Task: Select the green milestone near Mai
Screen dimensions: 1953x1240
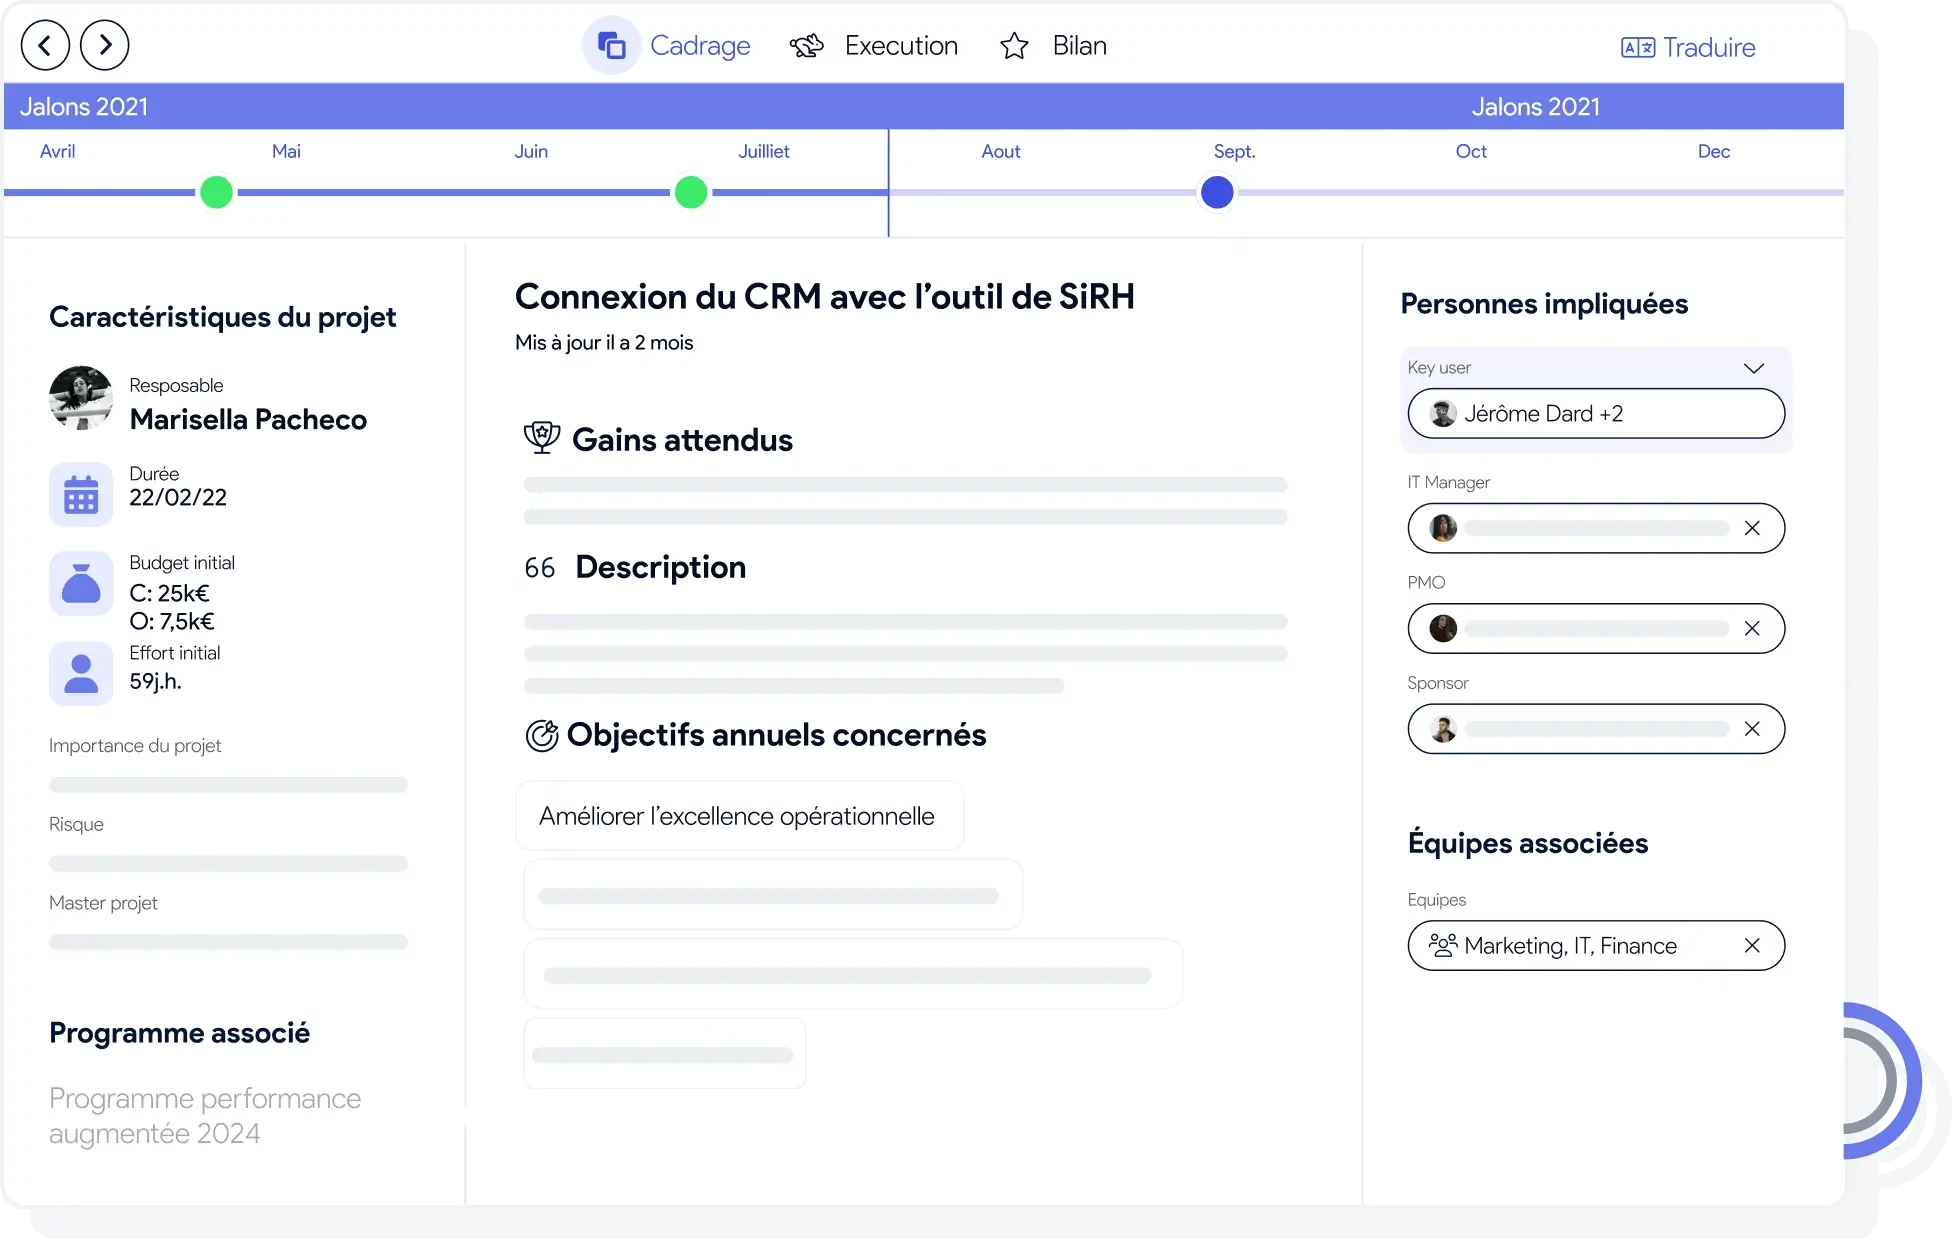Action: pyautogui.click(x=216, y=192)
